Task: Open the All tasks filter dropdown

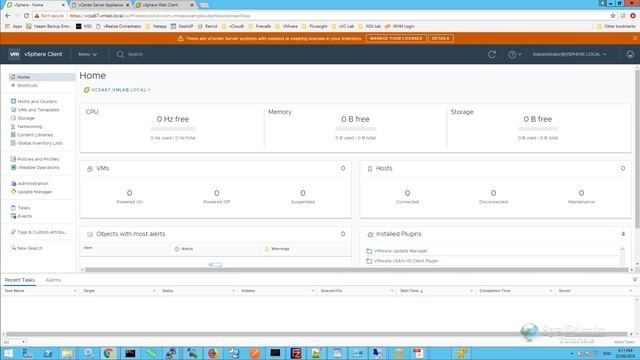Action: click(15, 342)
